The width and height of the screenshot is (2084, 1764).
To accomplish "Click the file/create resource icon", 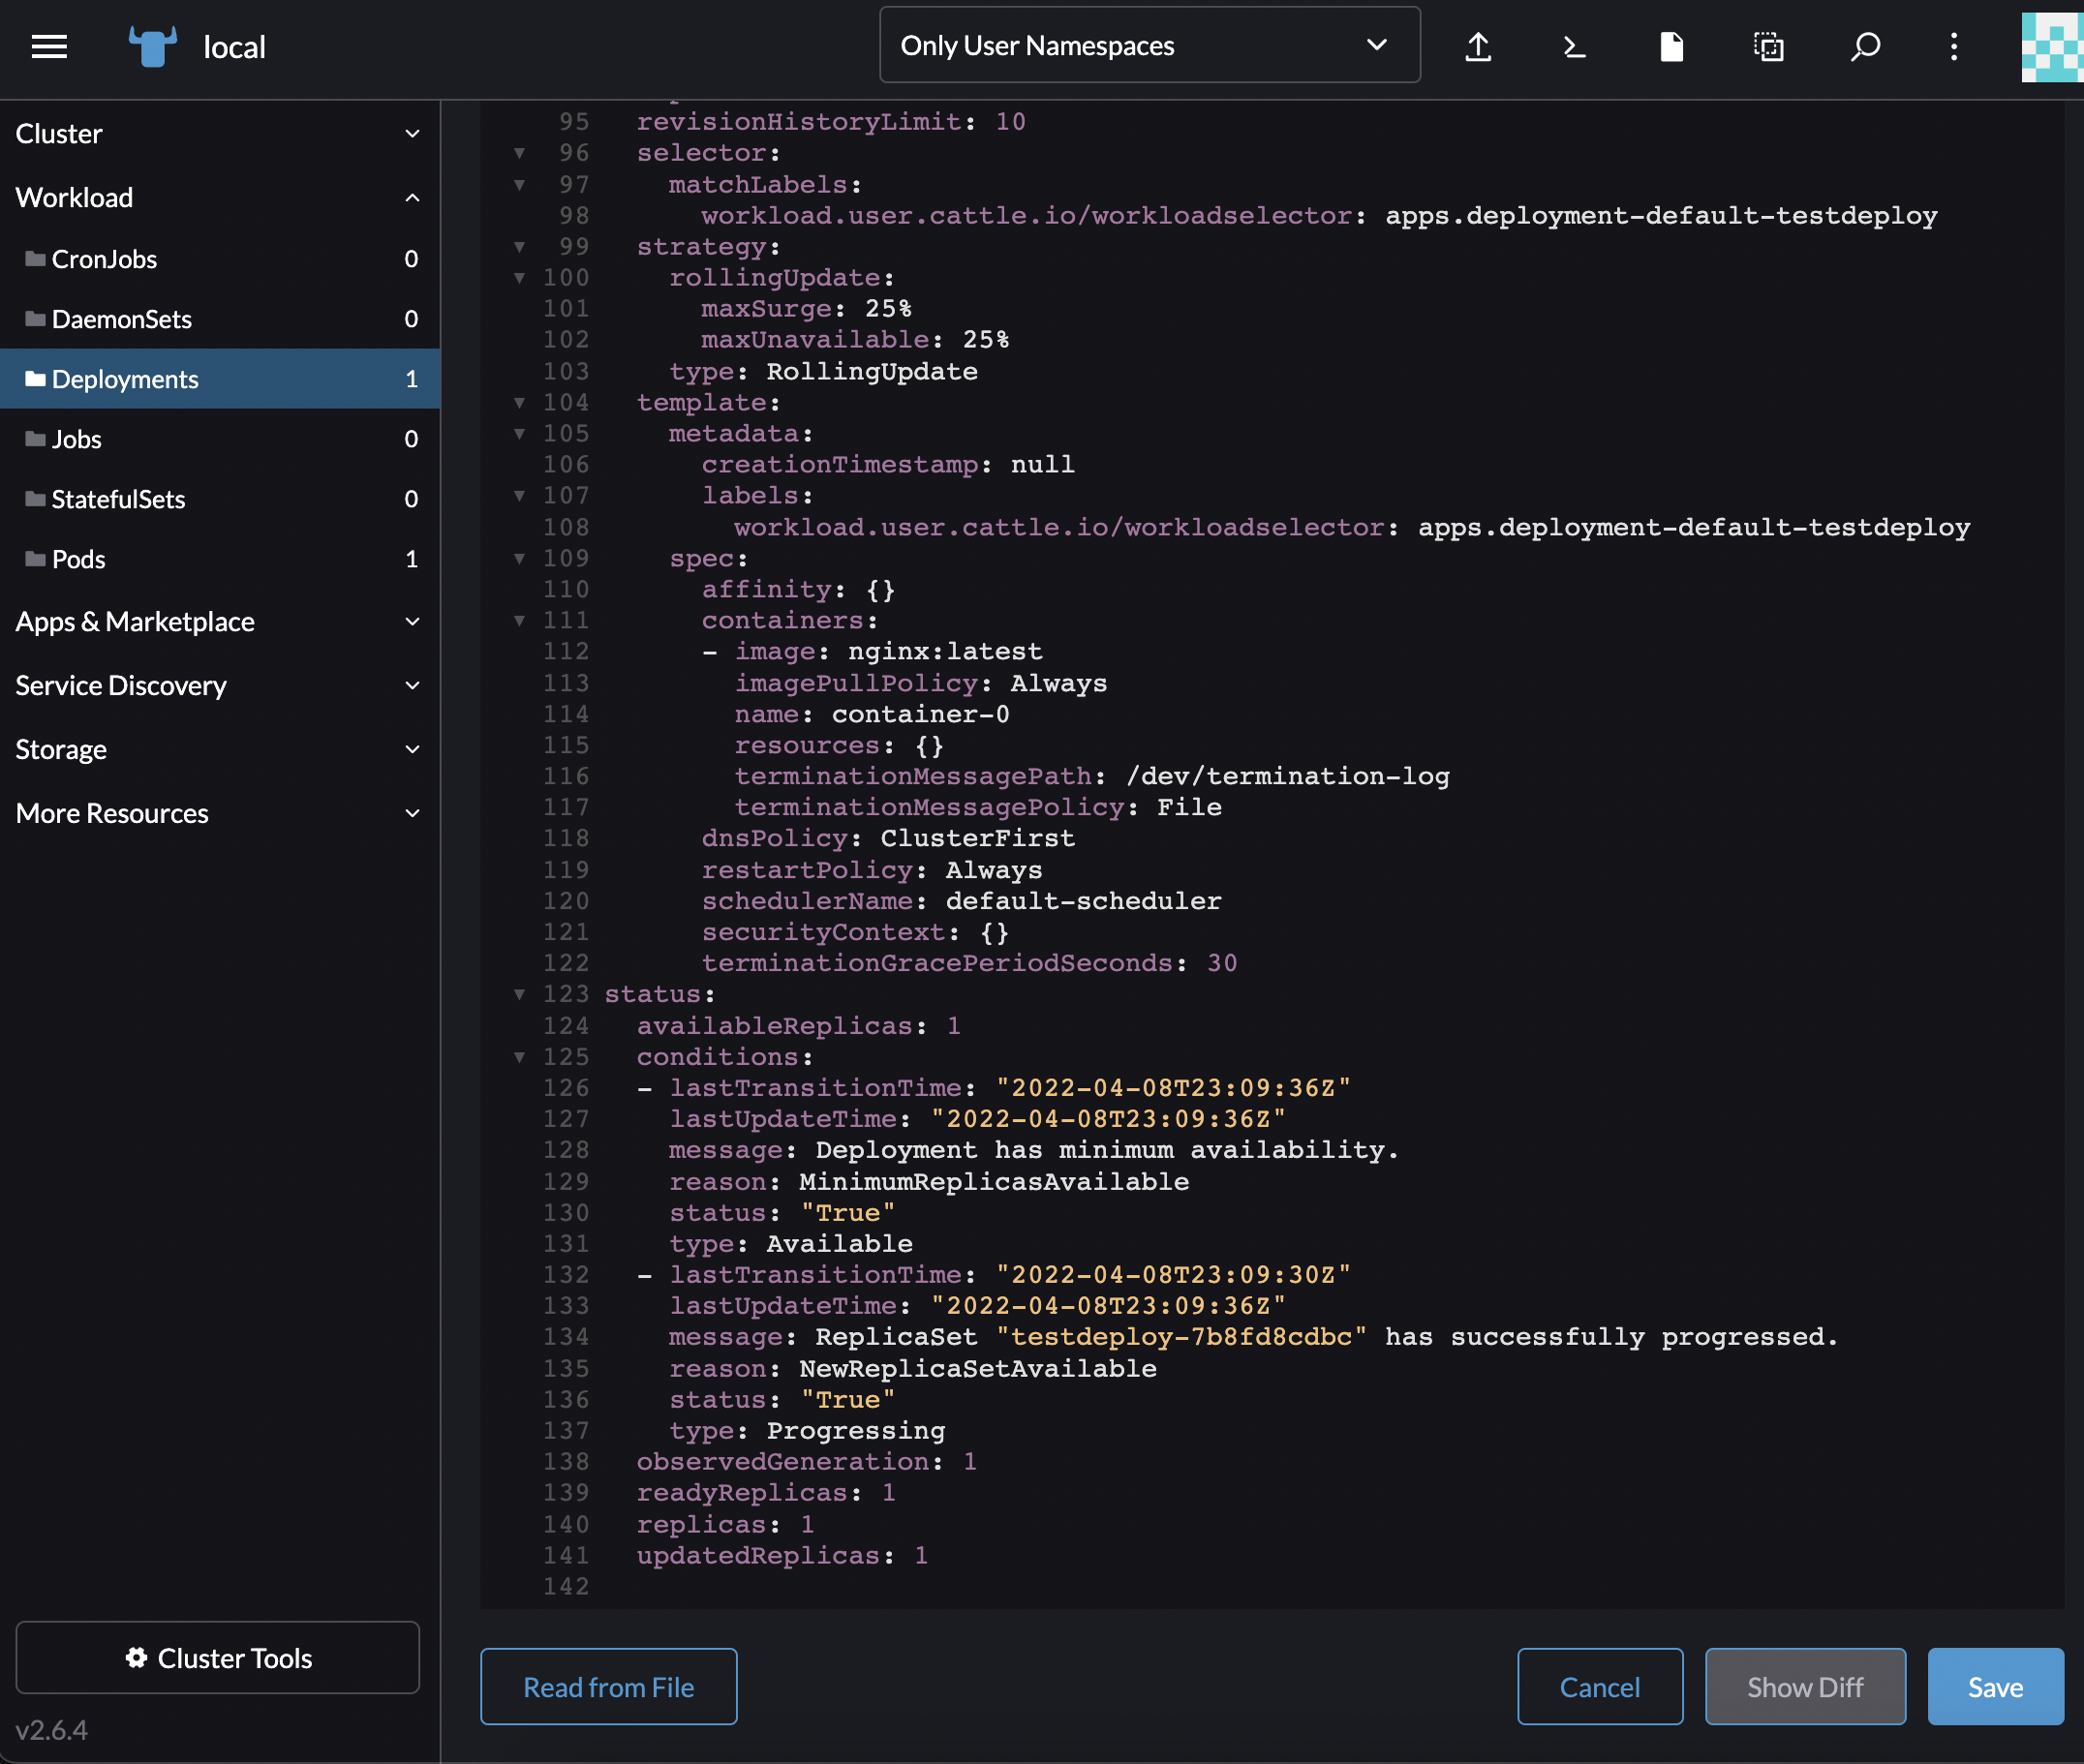I will [1671, 46].
